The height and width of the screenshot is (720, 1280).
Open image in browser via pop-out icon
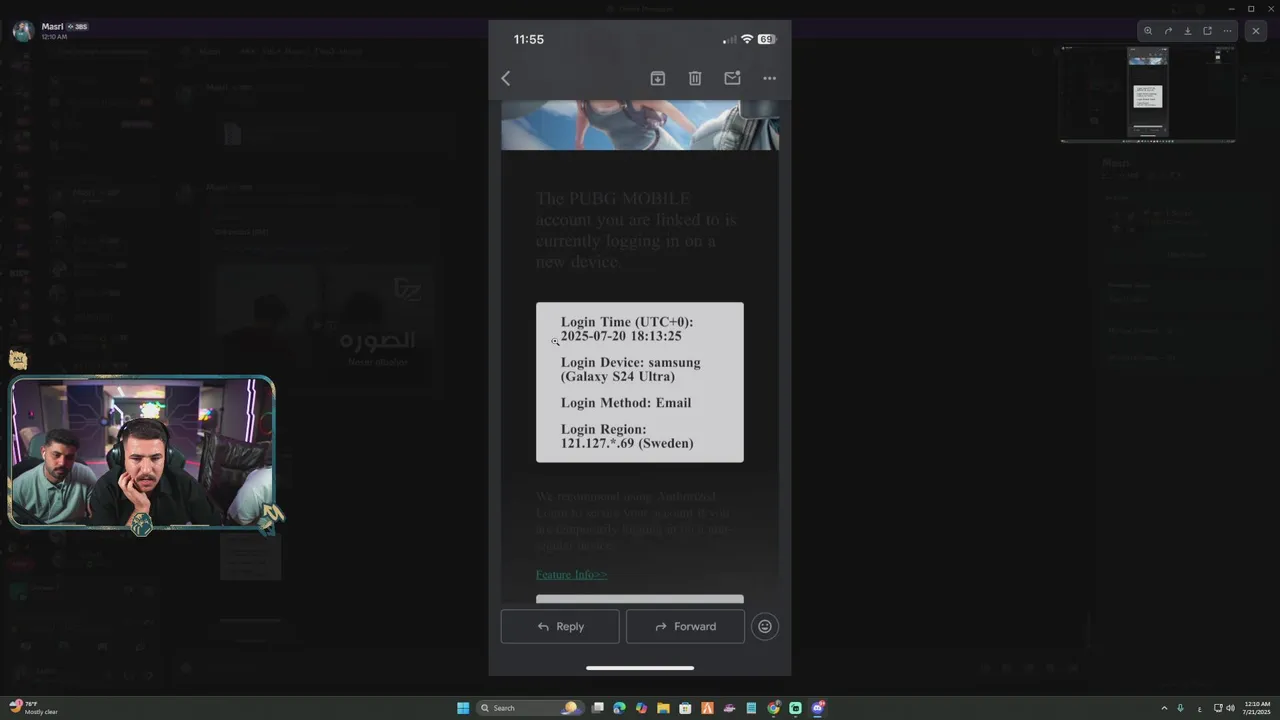1207,31
